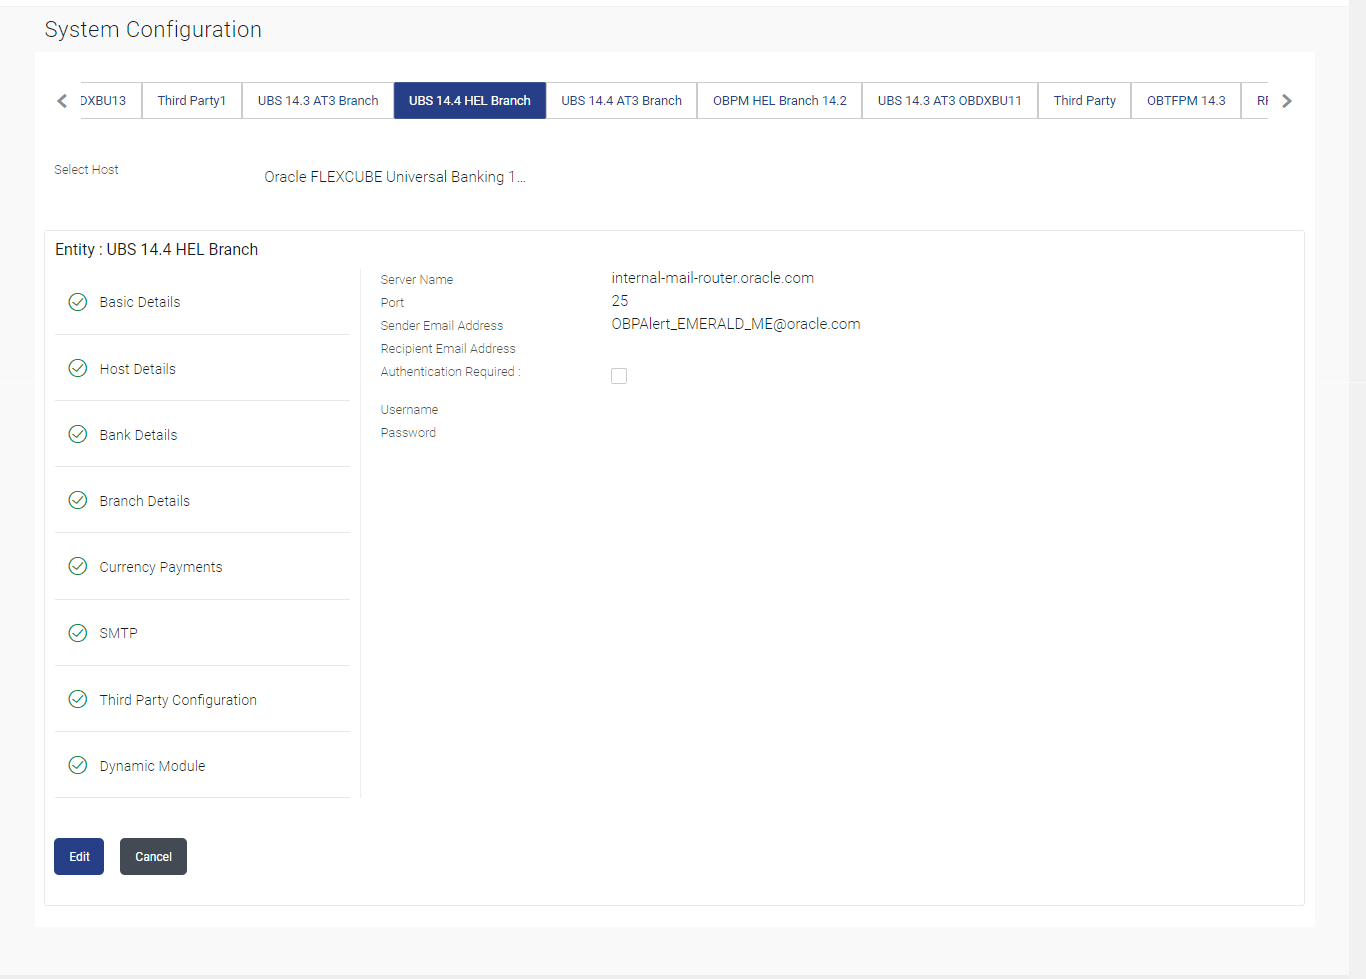Click the Oracle FLEXCUBE Universal Banking host value
Viewport: 1366px width, 979px height.
(x=395, y=177)
